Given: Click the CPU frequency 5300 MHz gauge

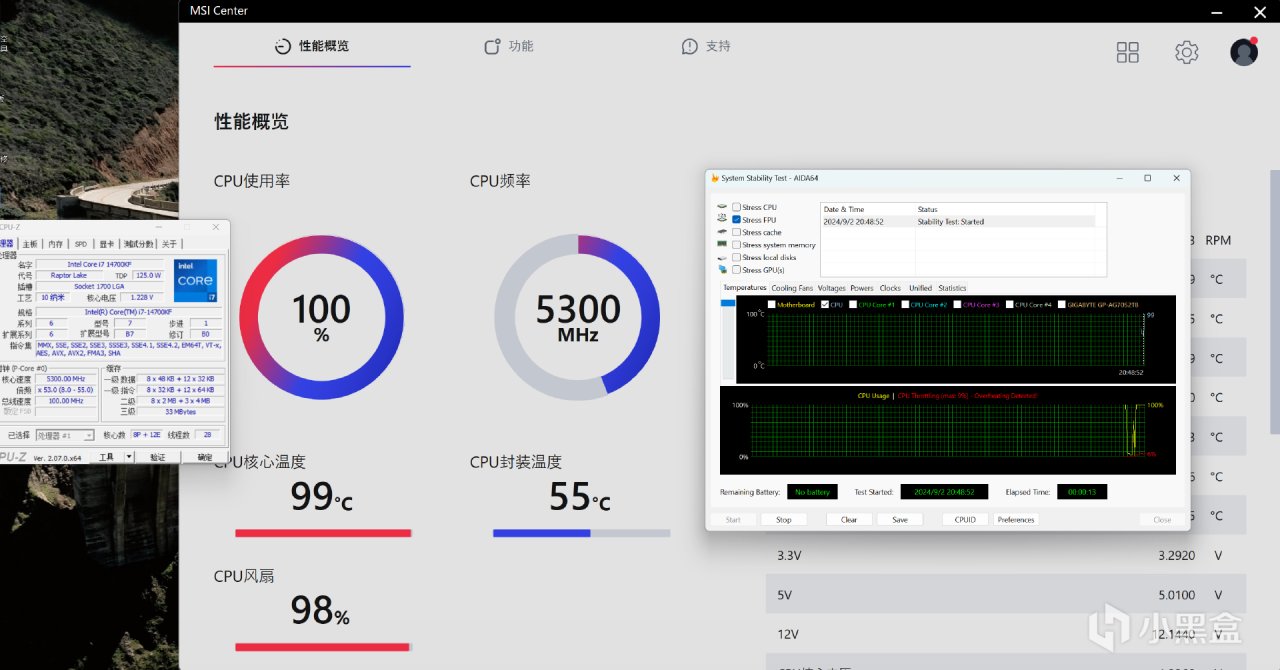Looking at the screenshot, I should (577, 318).
